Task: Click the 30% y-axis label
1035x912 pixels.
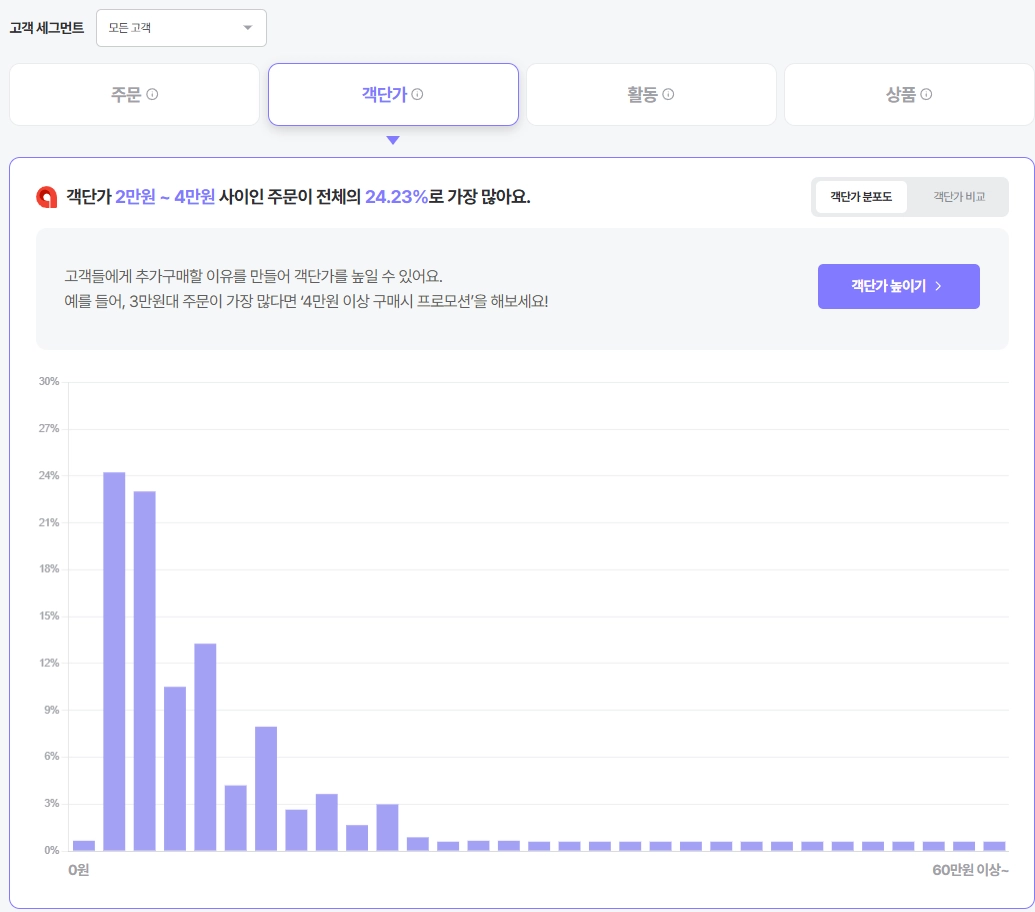Action: (49, 381)
